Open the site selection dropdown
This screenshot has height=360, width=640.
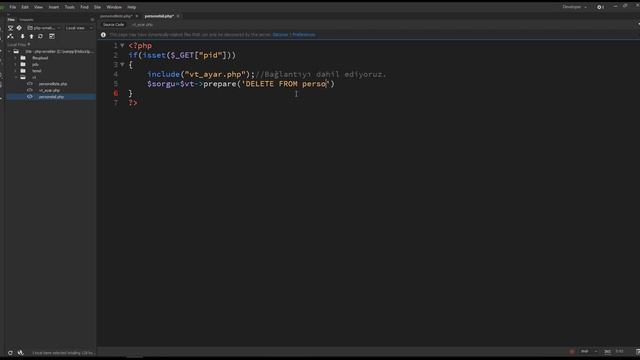[44, 28]
